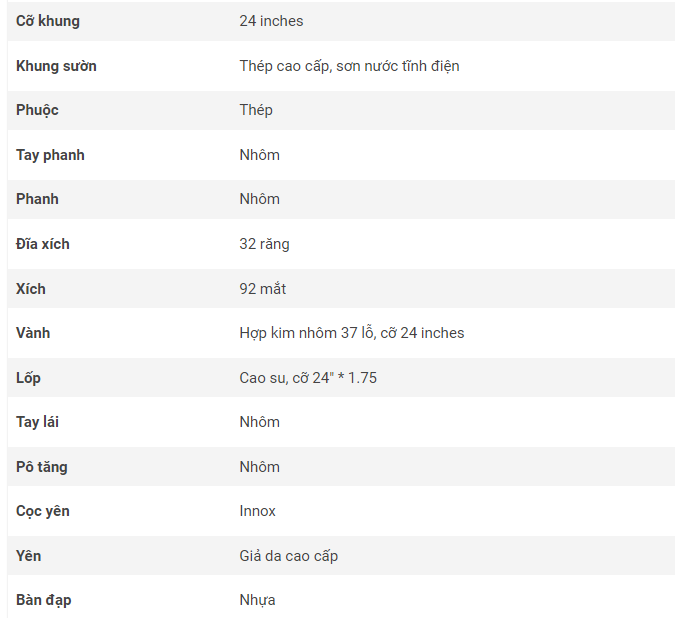Viewport: 675px width, 618px height.
Task: Select the "Nhựa" pedal material value
Action: [x=257, y=600]
